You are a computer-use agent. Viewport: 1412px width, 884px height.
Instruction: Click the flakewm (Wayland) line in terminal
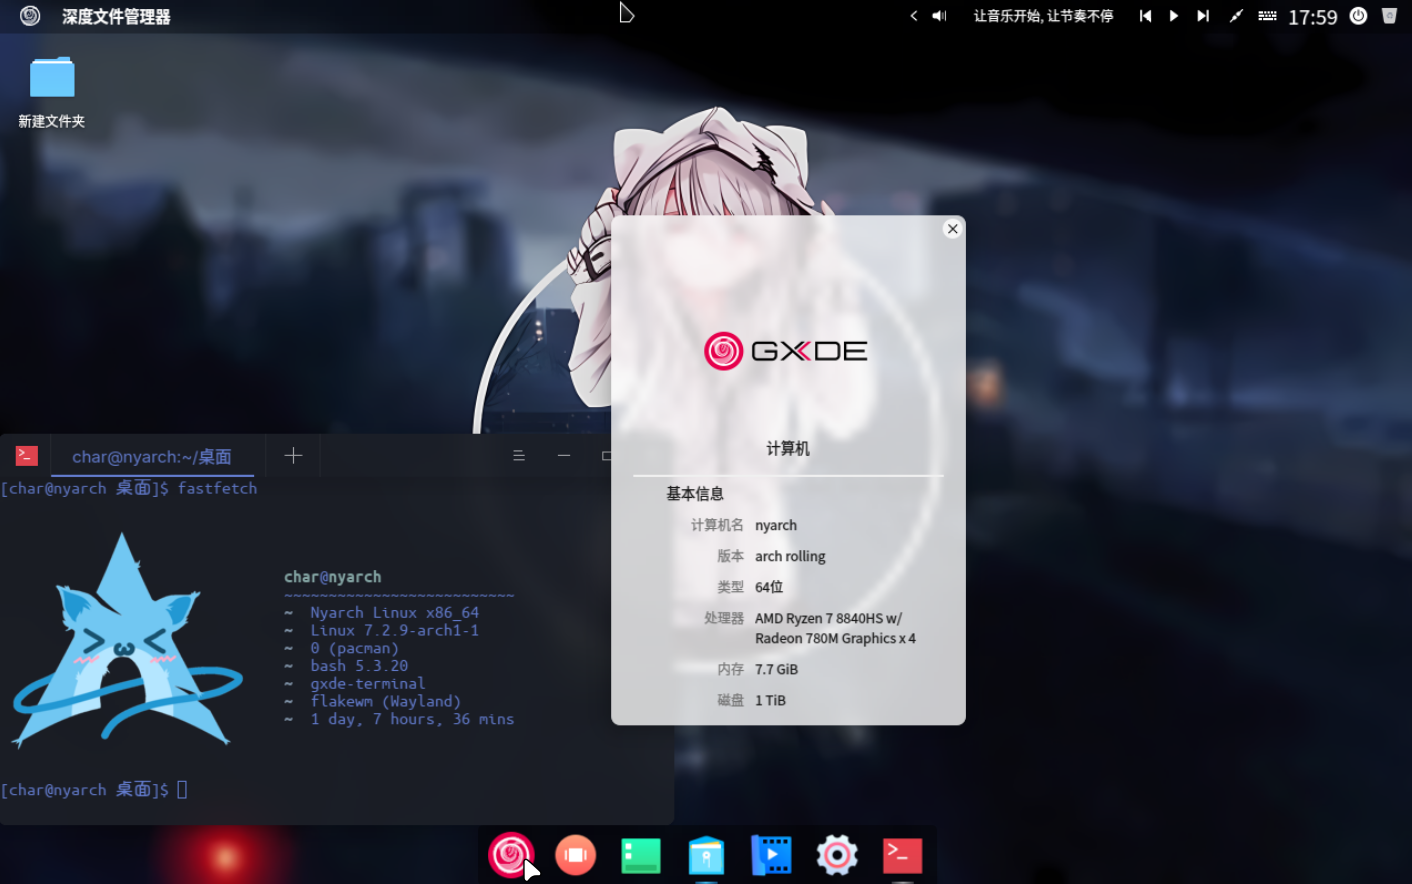385,702
